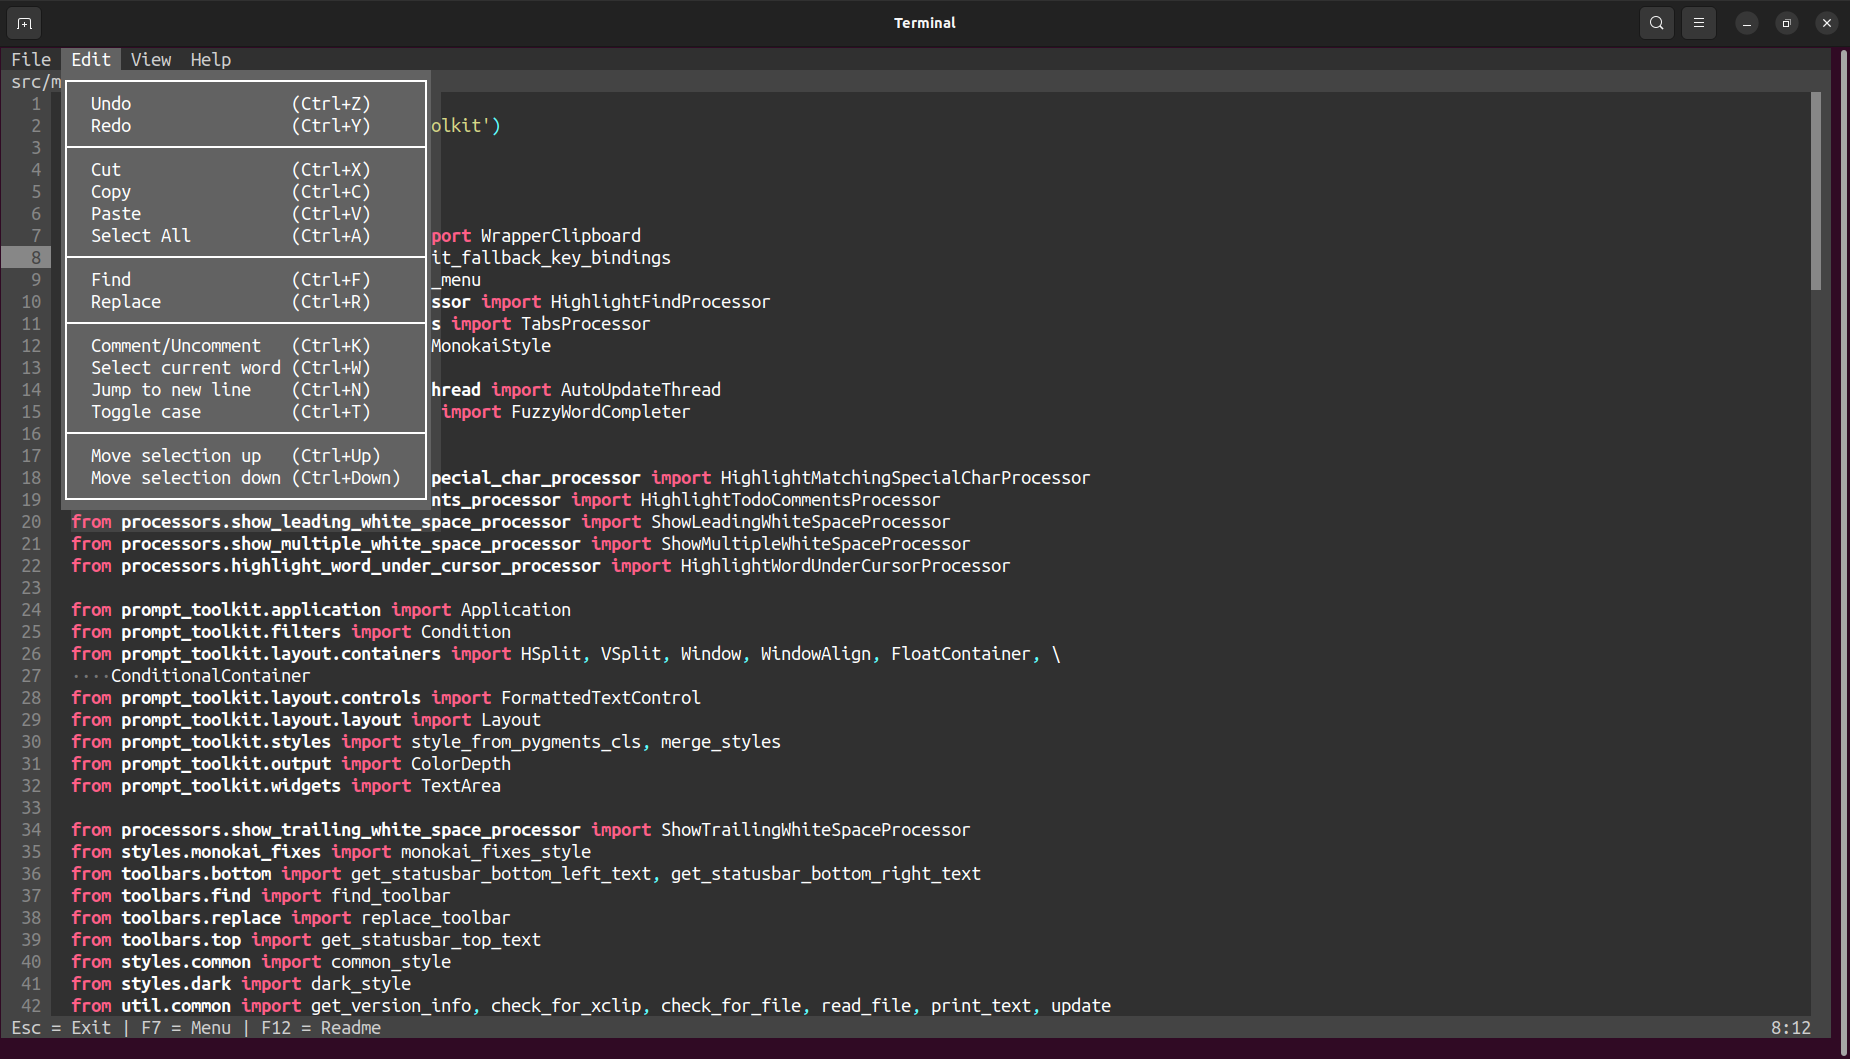Click Toggle case menu entry
Image resolution: width=1850 pixels, height=1059 pixels.
pyautogui.click(x=146, y=412)
